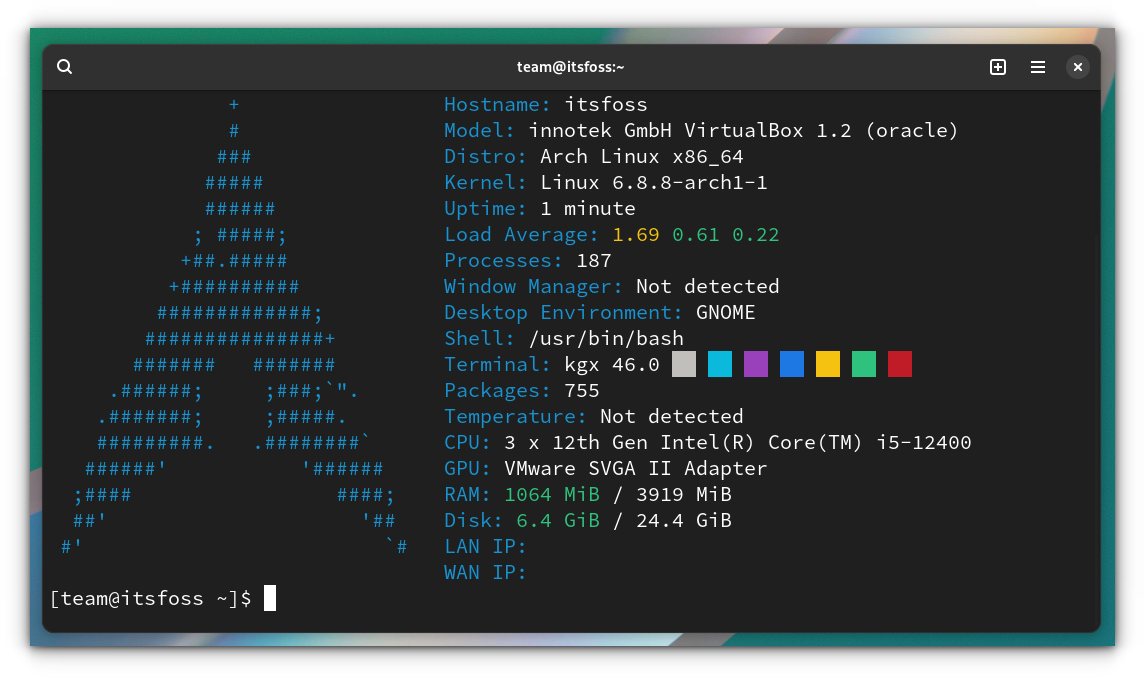This screenshot has width=1145, height=678.
Task: Select the gray terminal color swatch
Action: coord(684,364)
